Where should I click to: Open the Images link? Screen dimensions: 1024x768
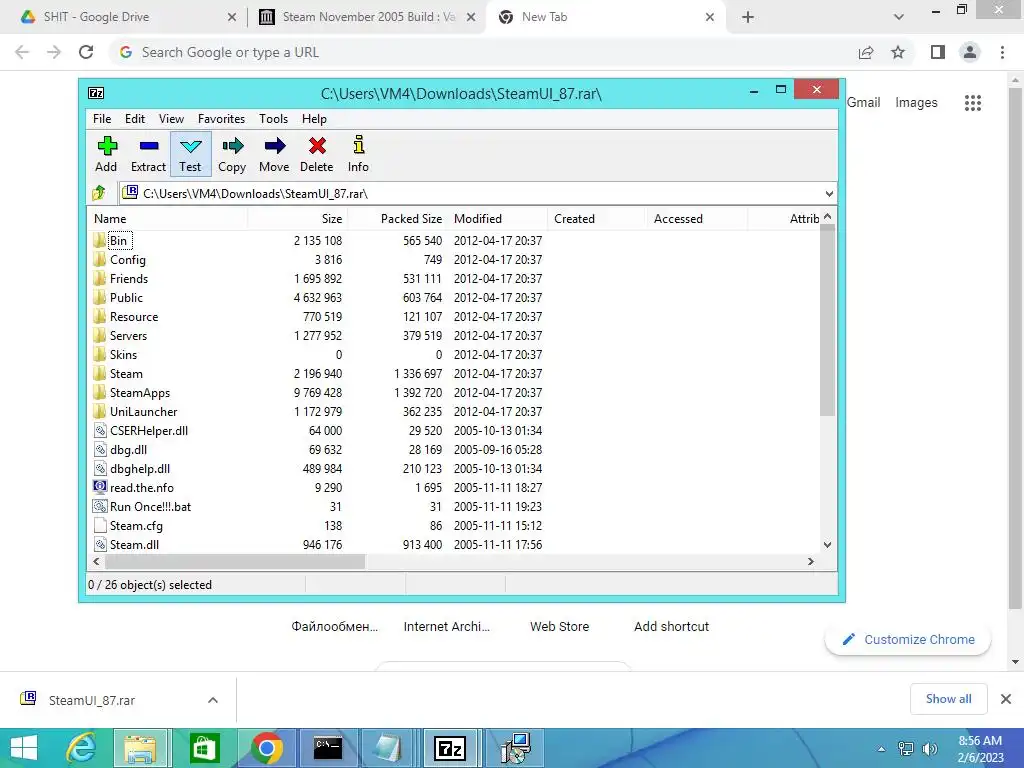click(x=916, y=103)
